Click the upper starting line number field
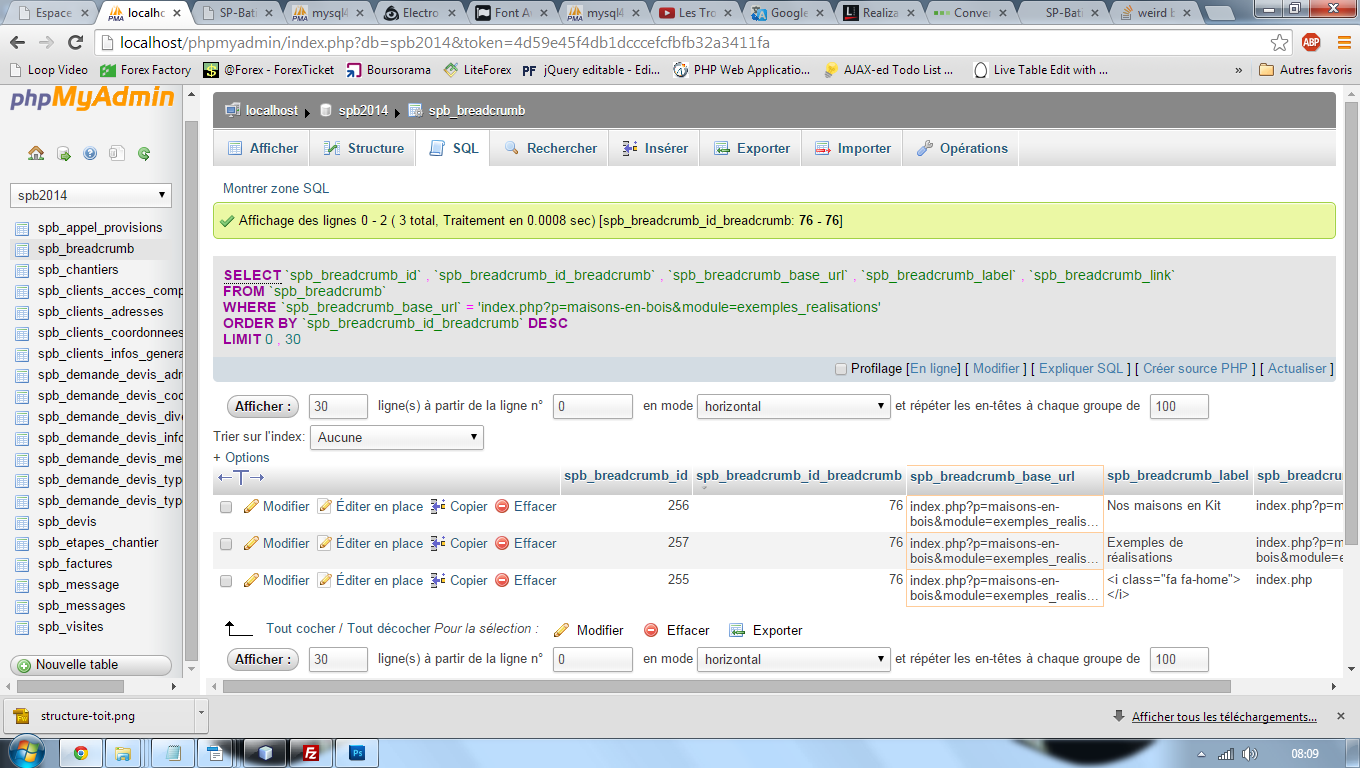Screen dimensions: 1360x768 tap(592, 406)
